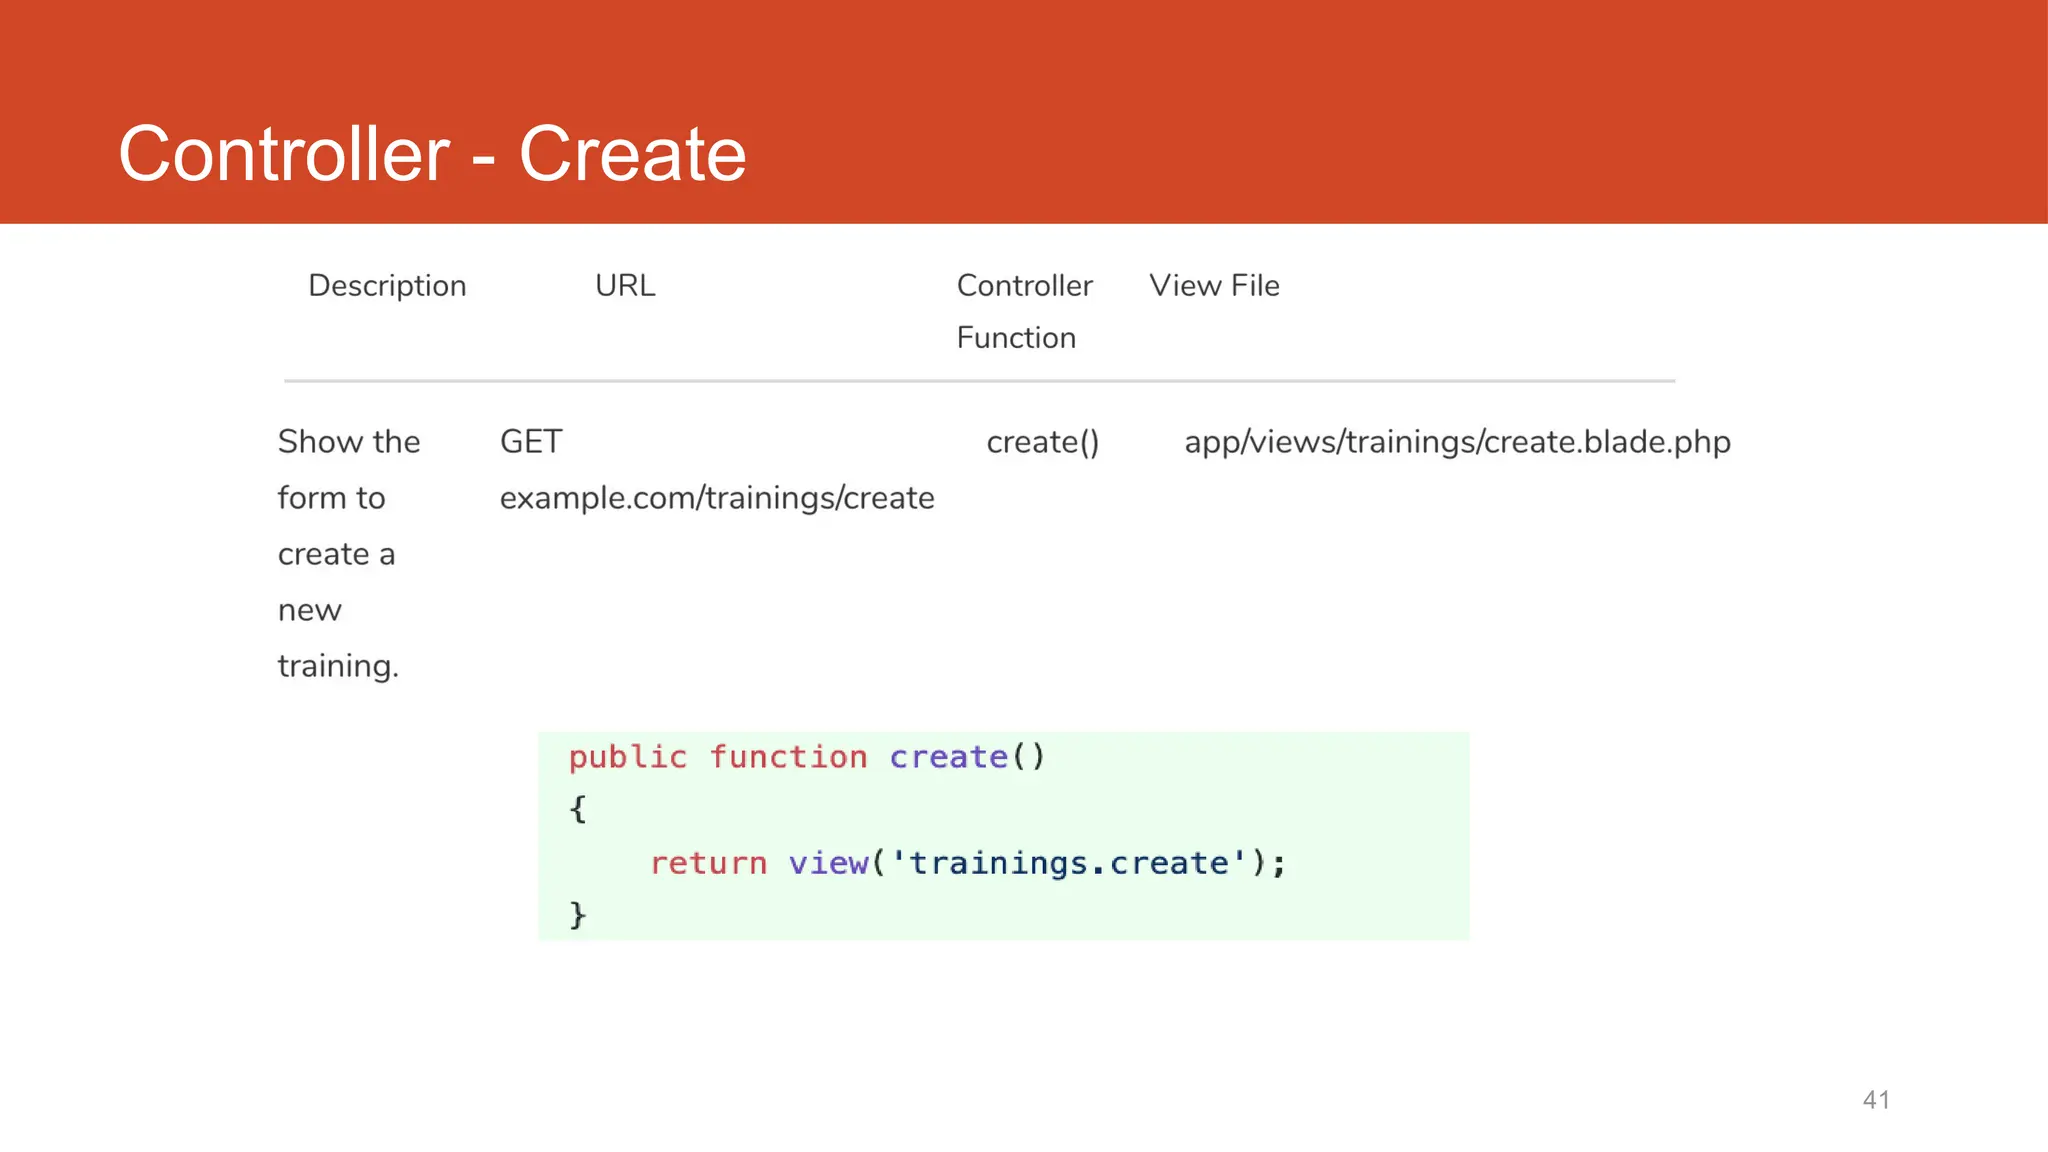This screenshot has height=1152, width=2048.
Task: Click the 'Controller Function' column header
Action: tap(1024, 311)
